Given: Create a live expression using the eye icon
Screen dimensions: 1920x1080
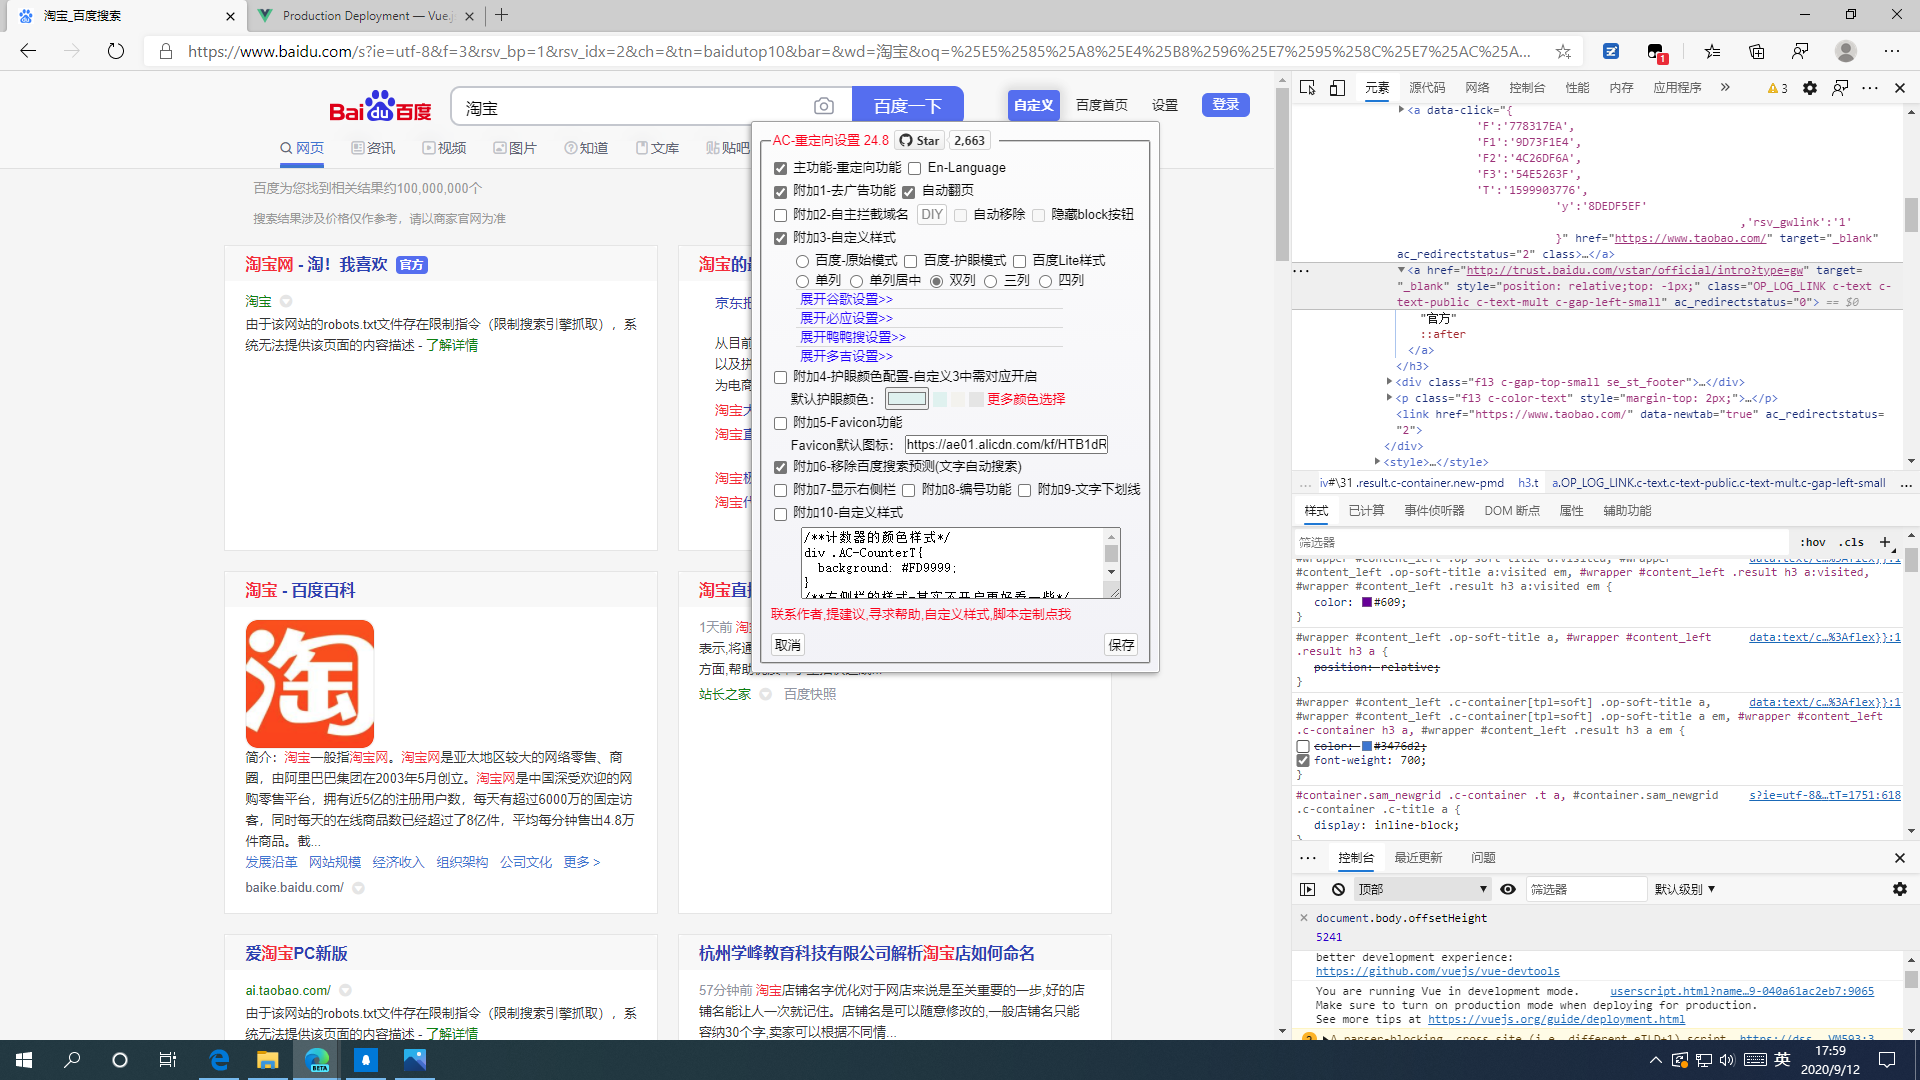Looking at the screenshot, I should [1508, 889].
